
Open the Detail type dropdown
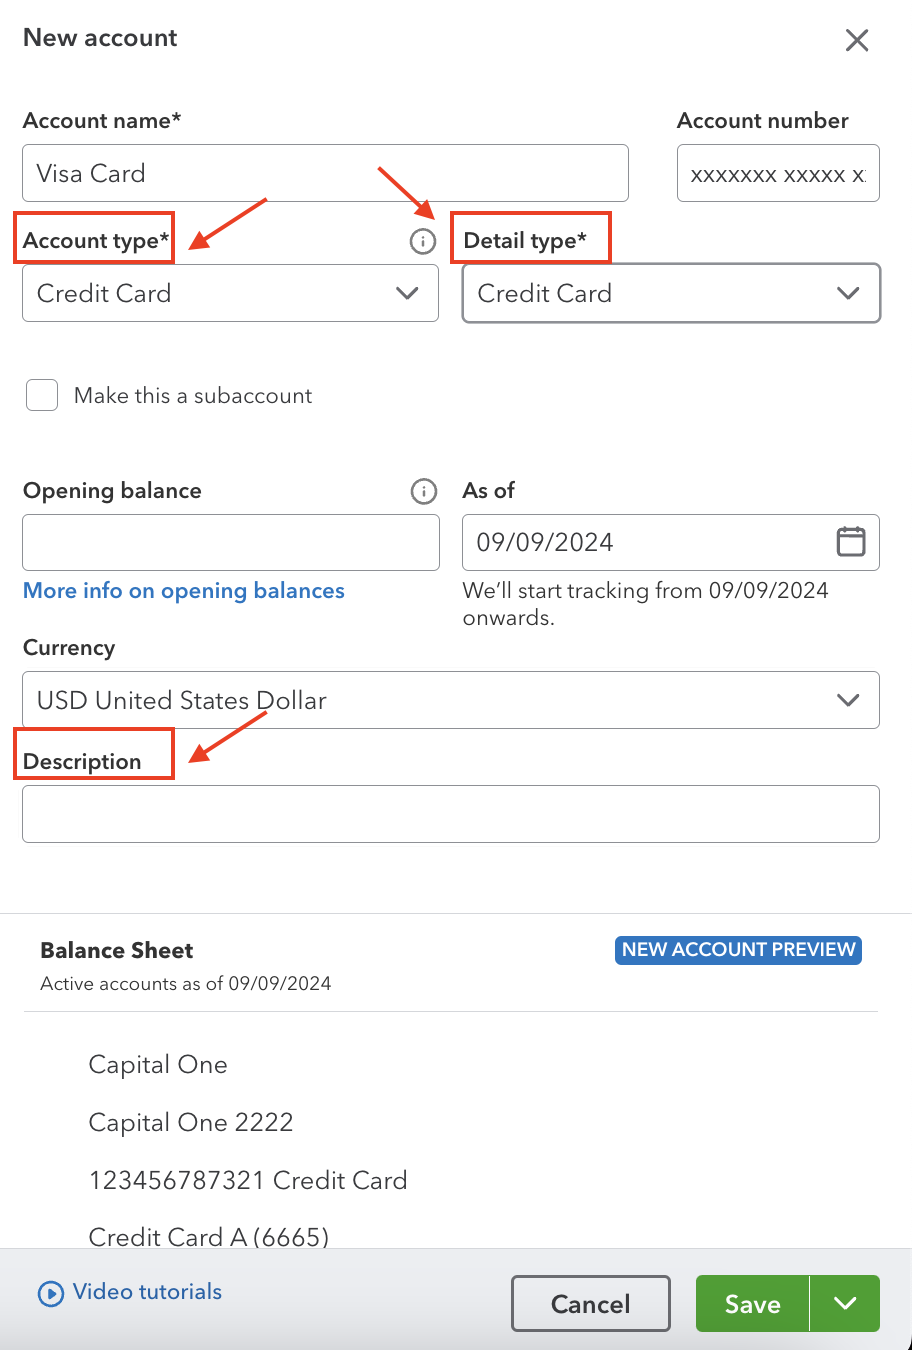point(671,293)
